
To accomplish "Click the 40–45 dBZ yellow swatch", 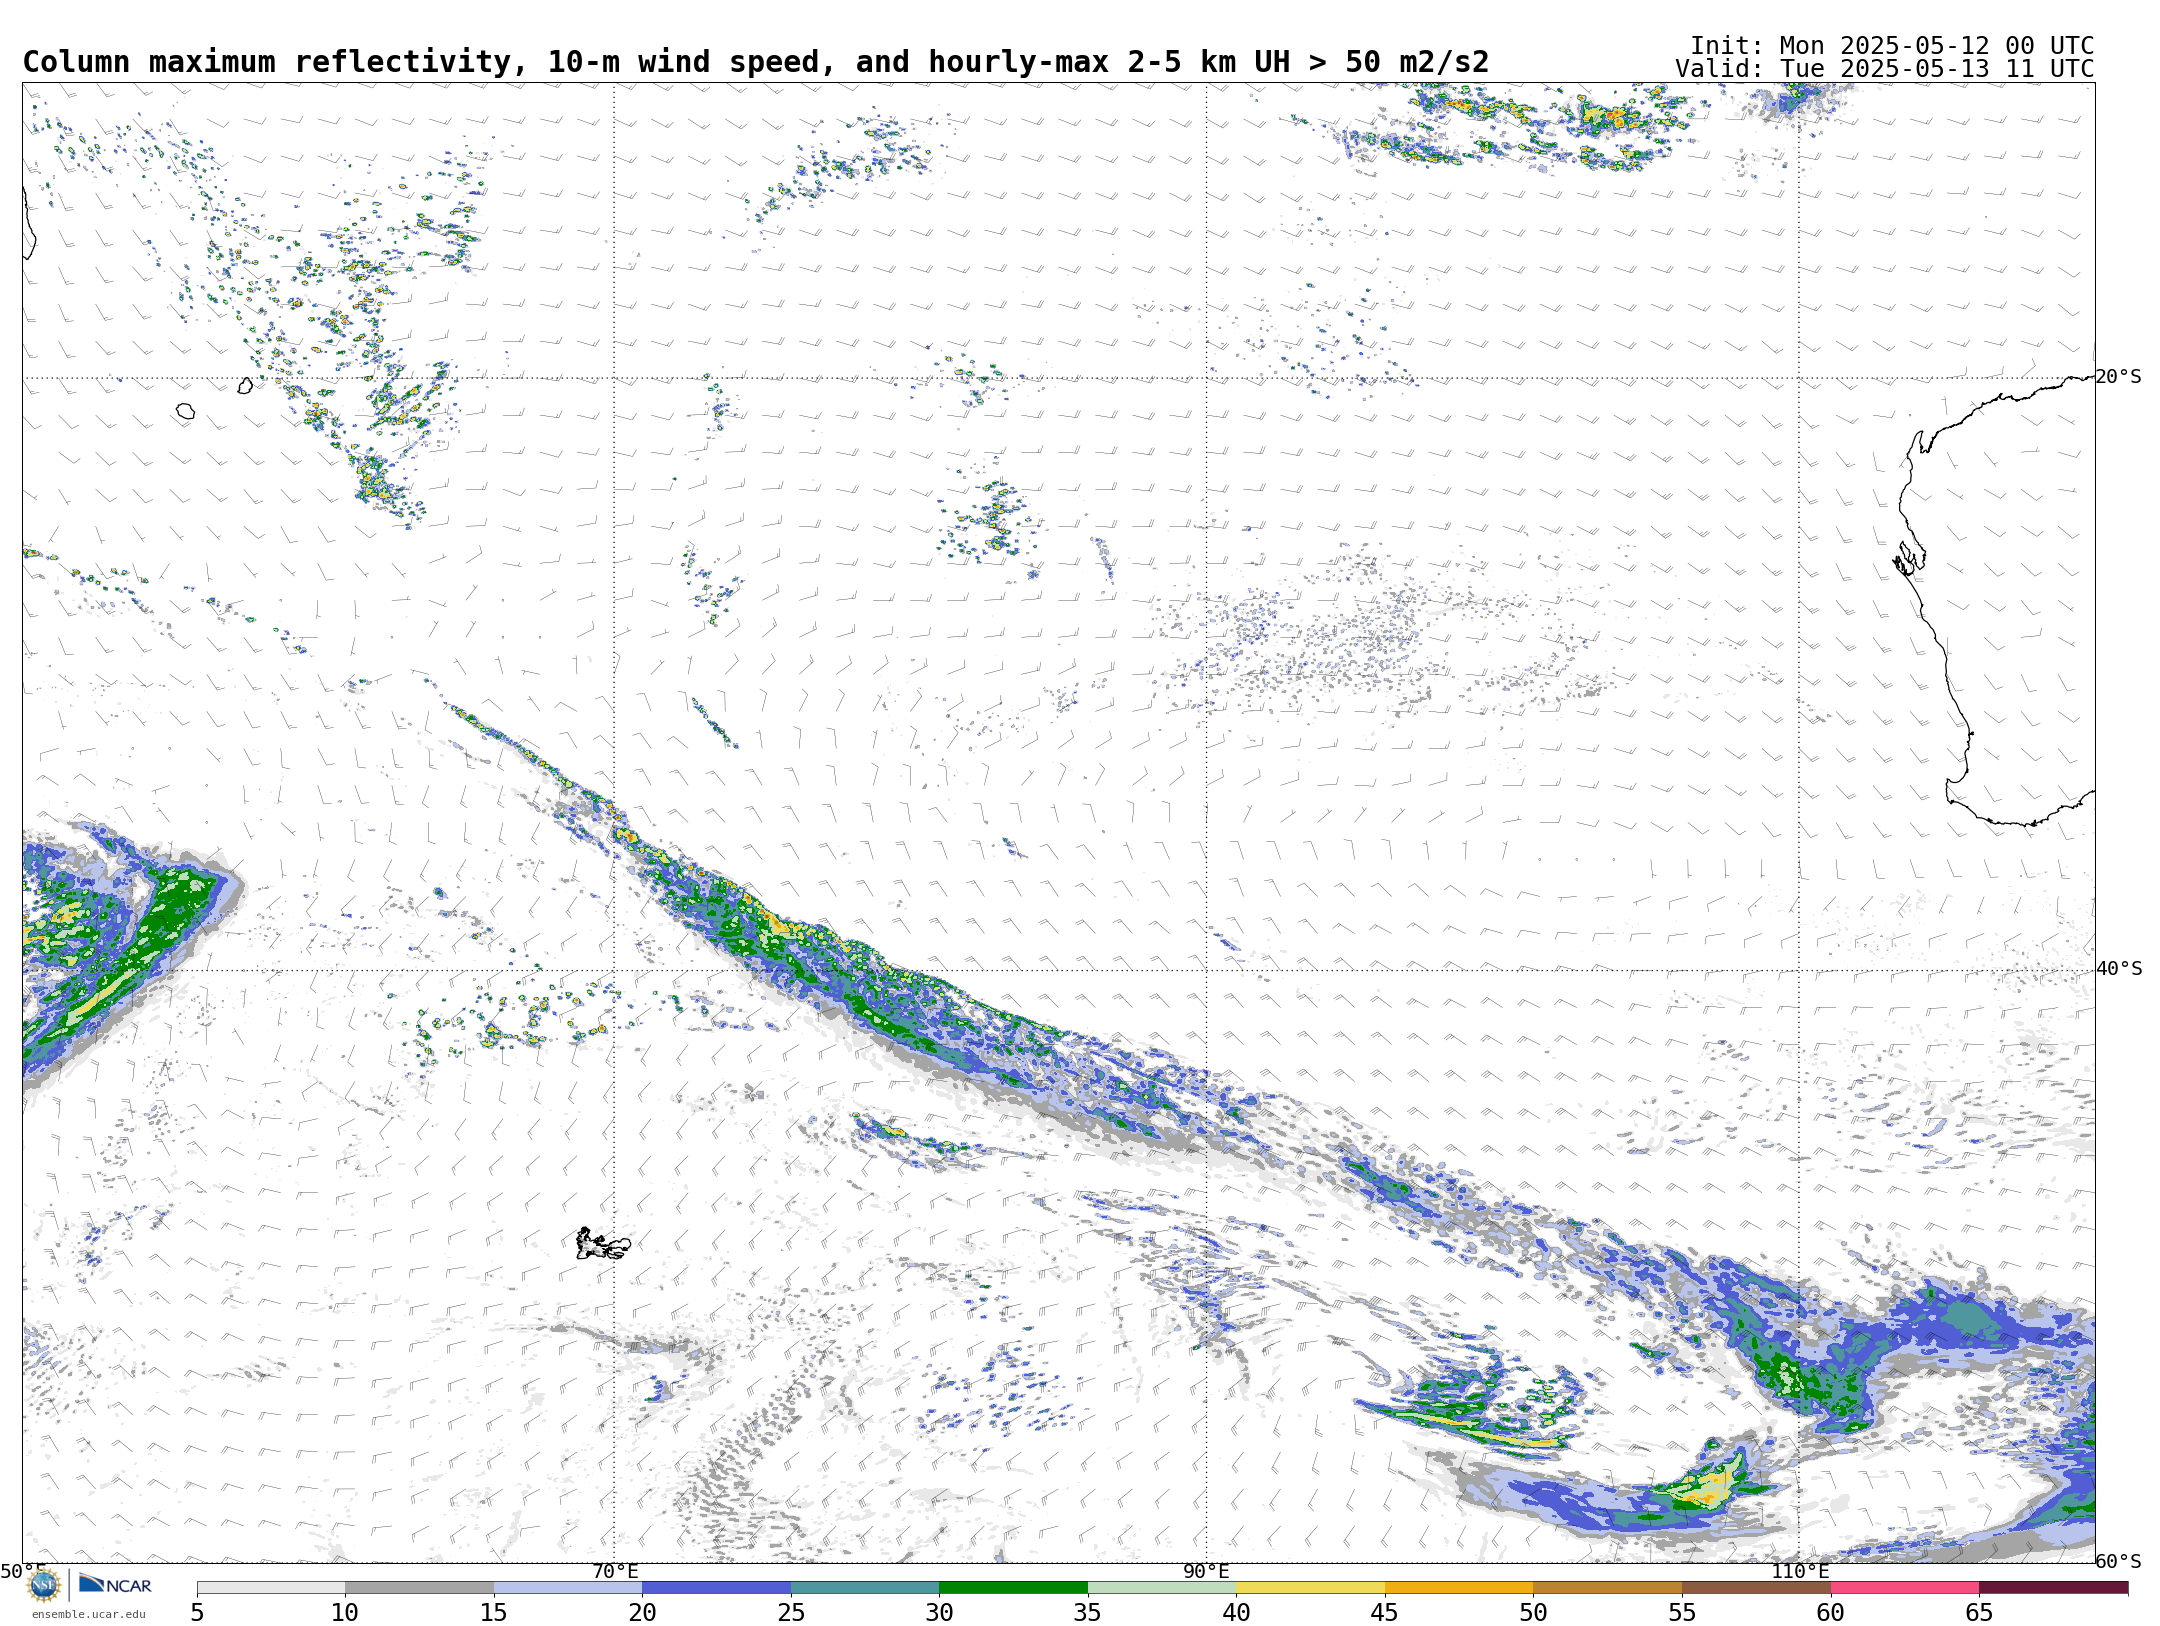I will (x=1310, y=1588).
